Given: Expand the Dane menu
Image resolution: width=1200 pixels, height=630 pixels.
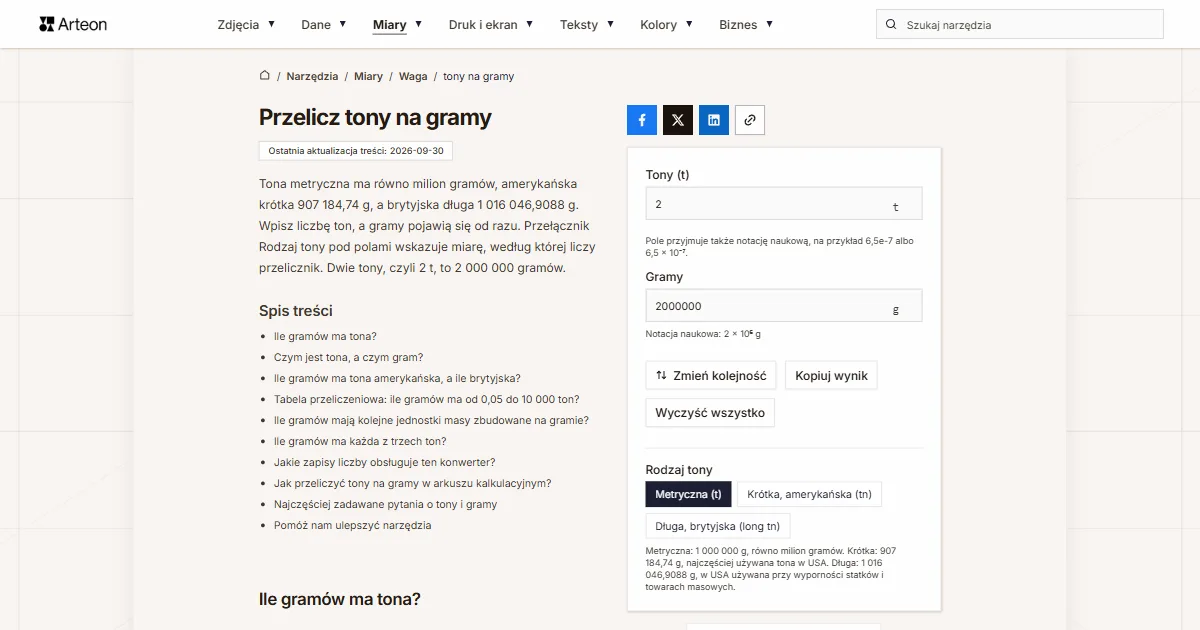Looking at the screenshot, I should coord(324,25).
